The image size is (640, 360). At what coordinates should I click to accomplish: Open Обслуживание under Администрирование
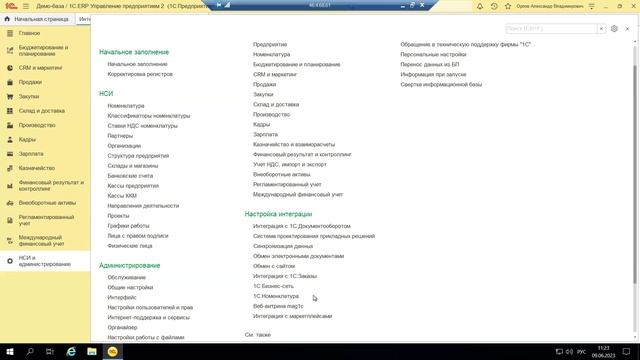pyautogui.click(x=127, y=278)
